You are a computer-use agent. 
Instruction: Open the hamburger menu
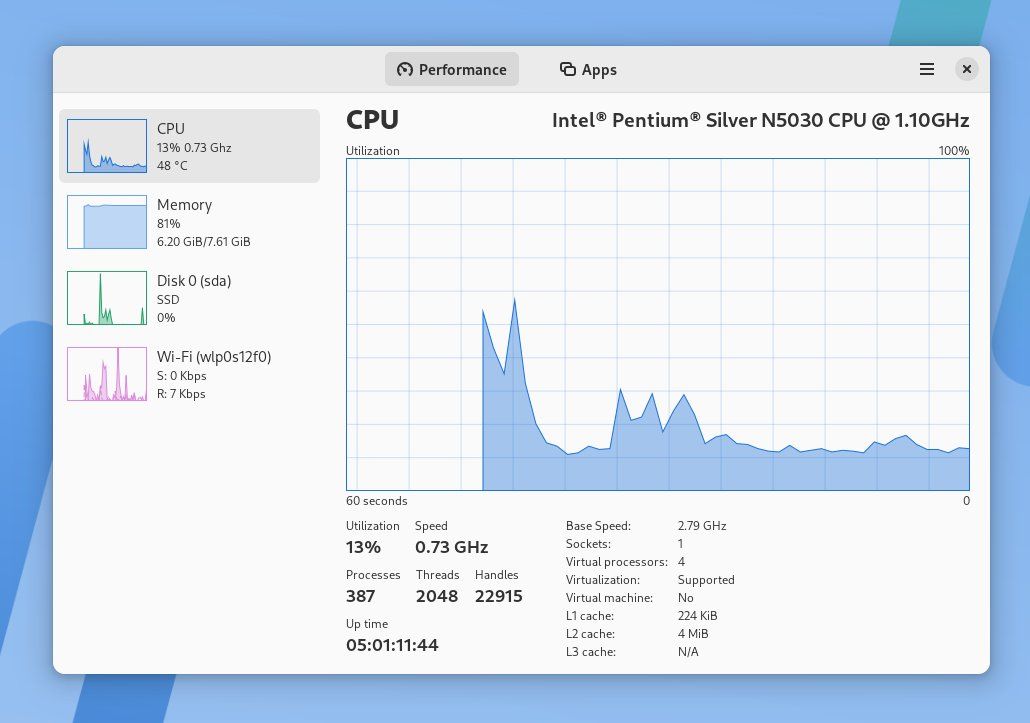pos(926,69)
